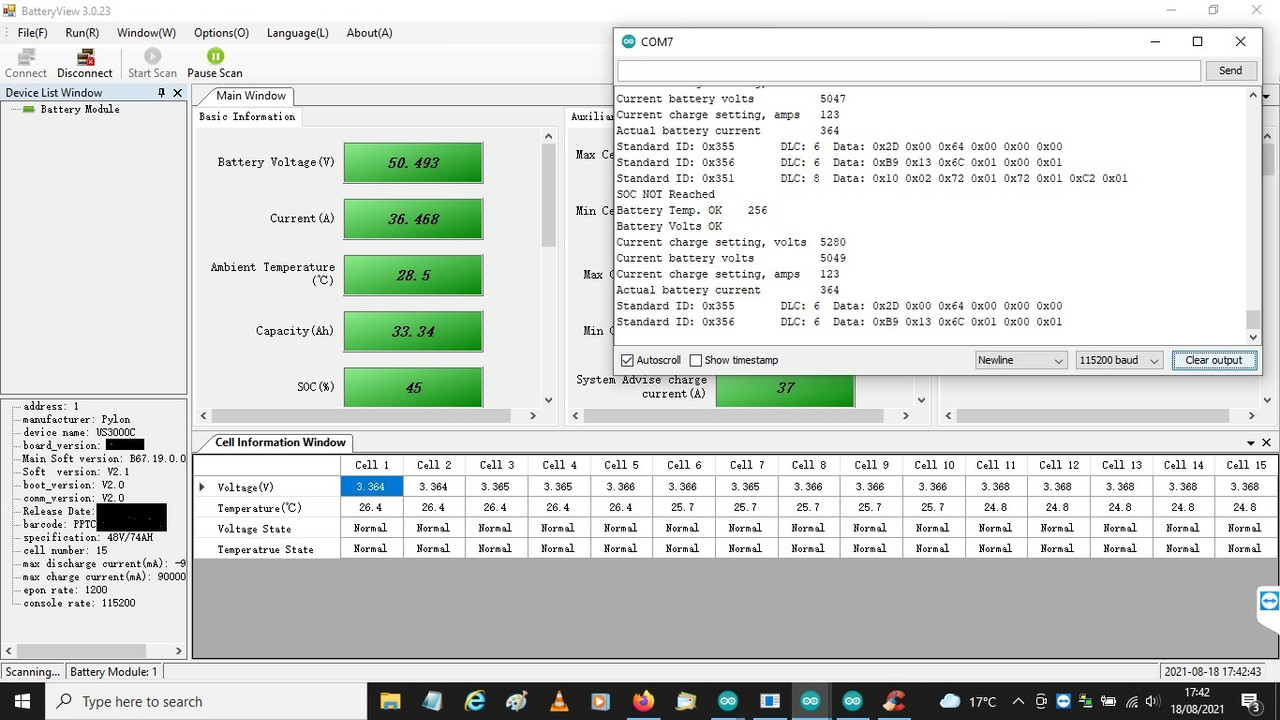Open TeamViewer side panel icon

[x=1269, y=601]
